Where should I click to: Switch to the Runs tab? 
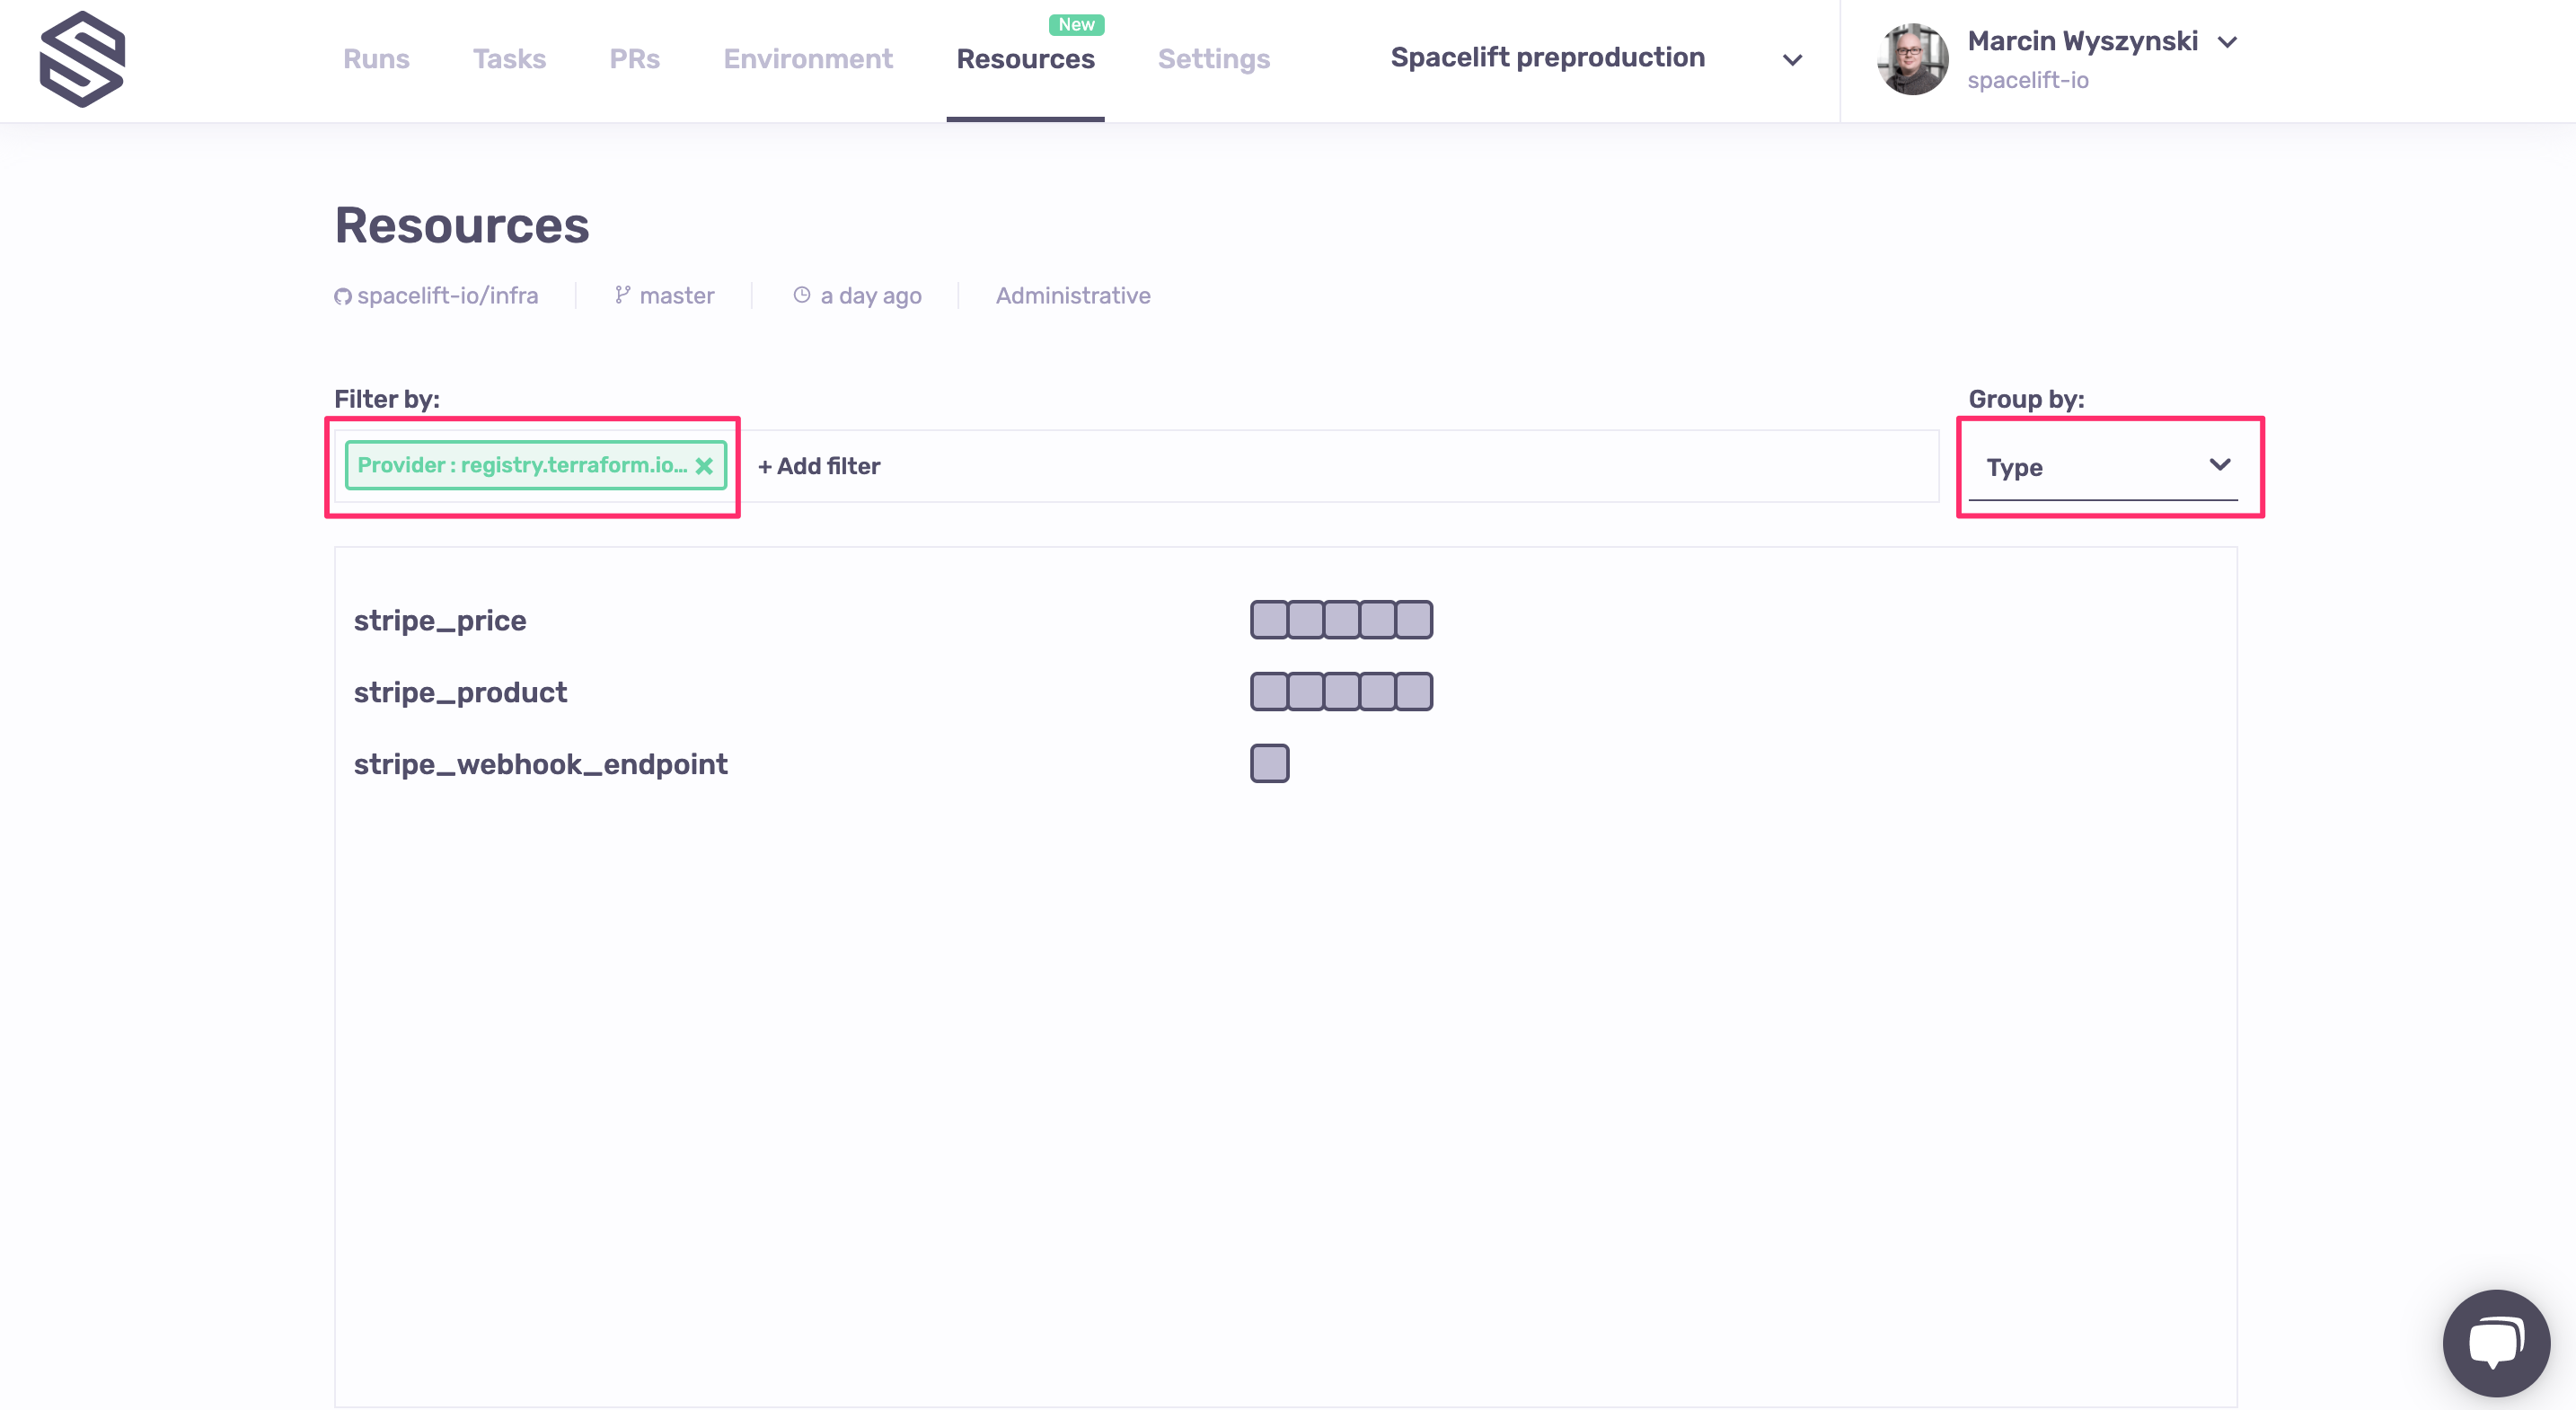(376, 59)
